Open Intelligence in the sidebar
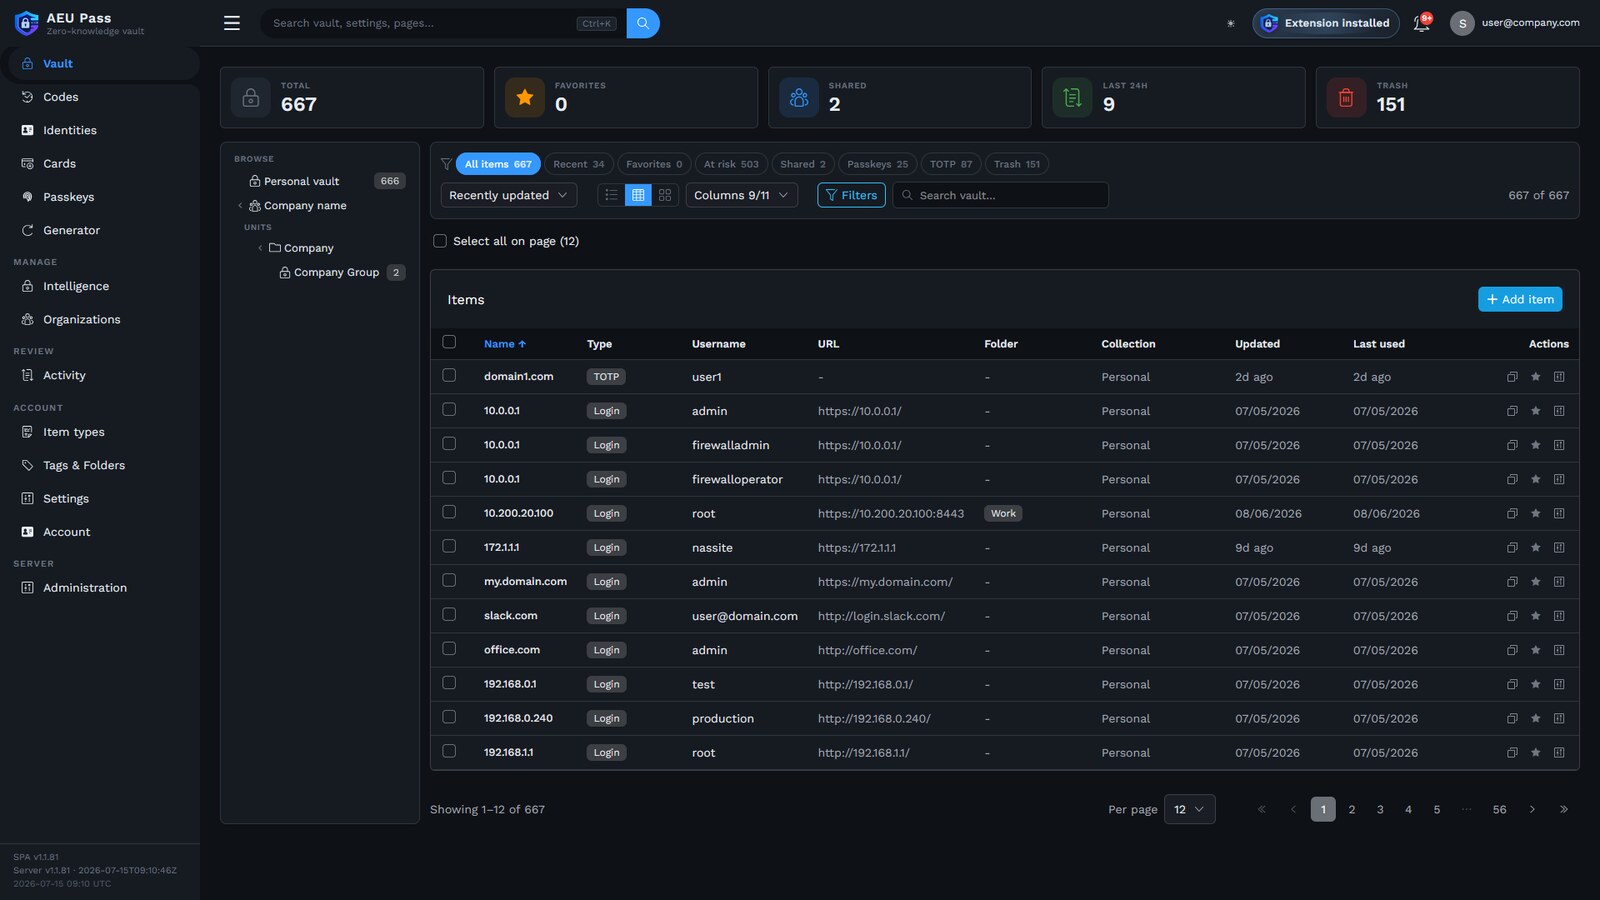The width and height of the screenshot is (1600, 900). 100,286
